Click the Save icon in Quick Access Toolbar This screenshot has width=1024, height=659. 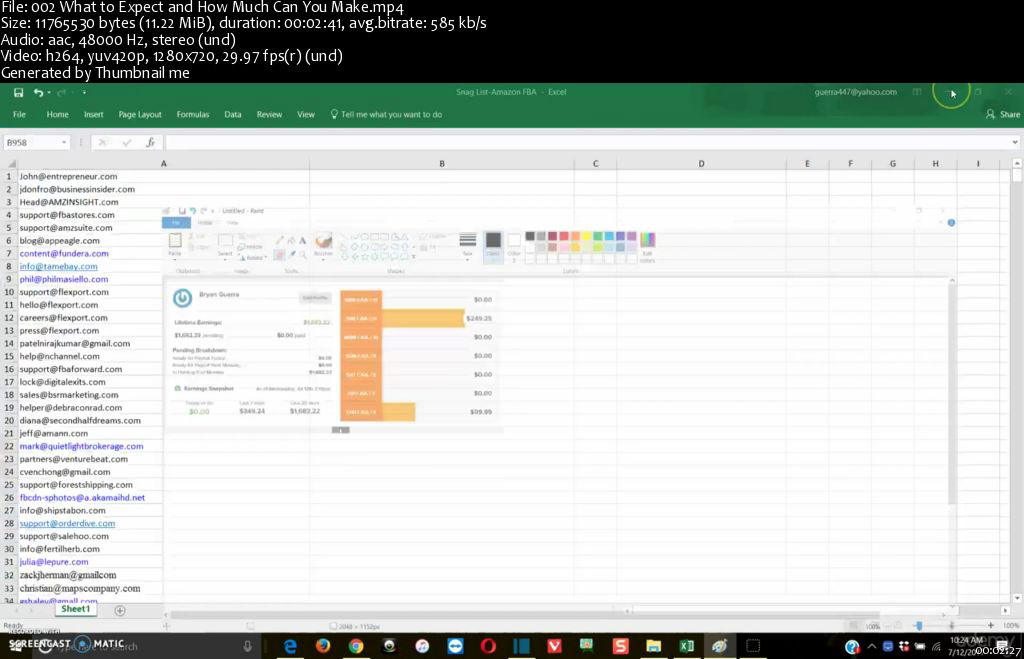(x=18, y=93)
